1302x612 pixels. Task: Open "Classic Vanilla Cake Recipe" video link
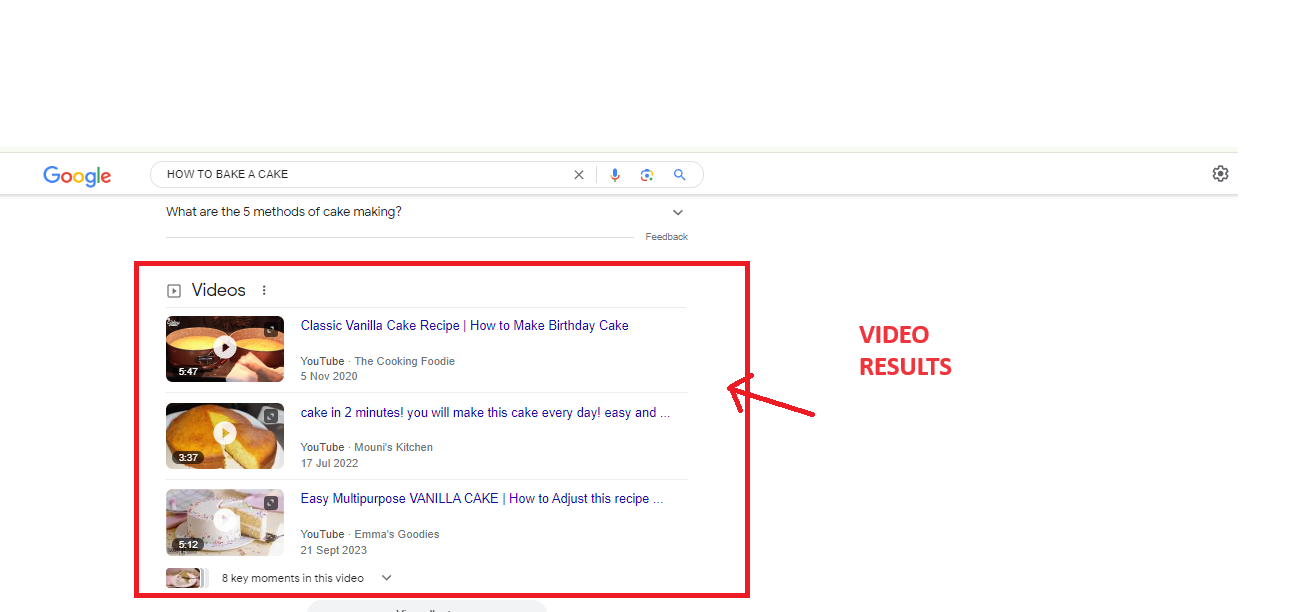coord(464,326)
